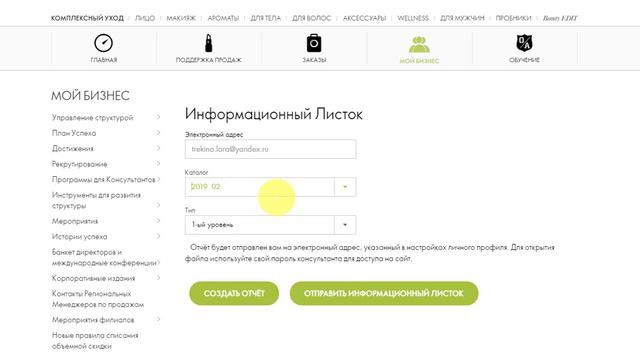Open Корпоративные издания link
Image resolution: width=640 pixels, height=360 pixels.
point(93,278)
